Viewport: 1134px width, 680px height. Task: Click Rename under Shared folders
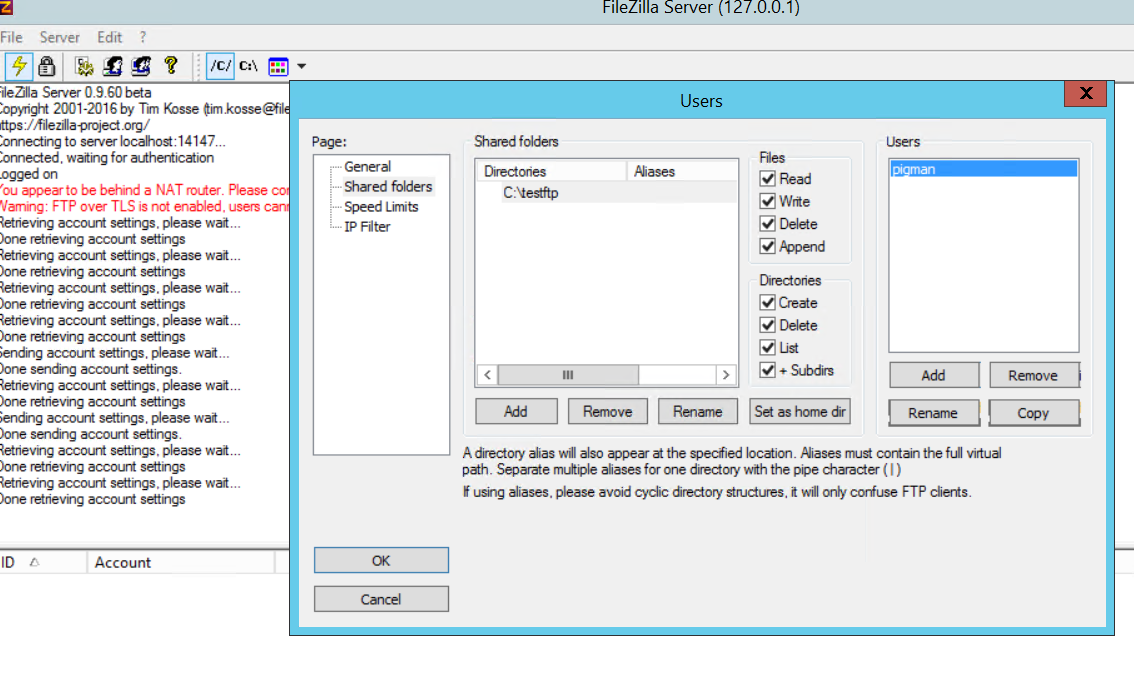tap(698, 412)
